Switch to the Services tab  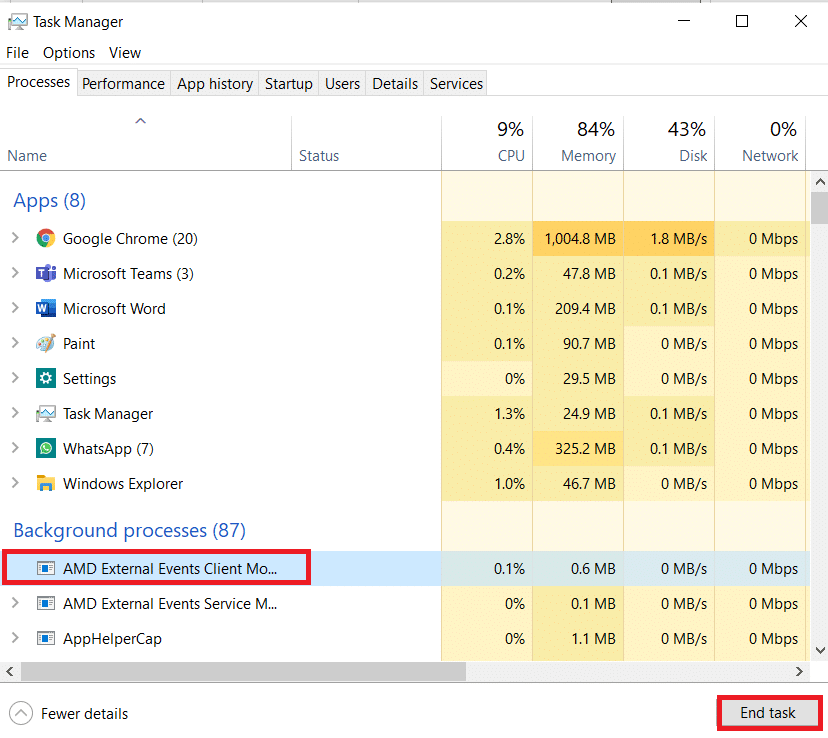tap(456, 84)
